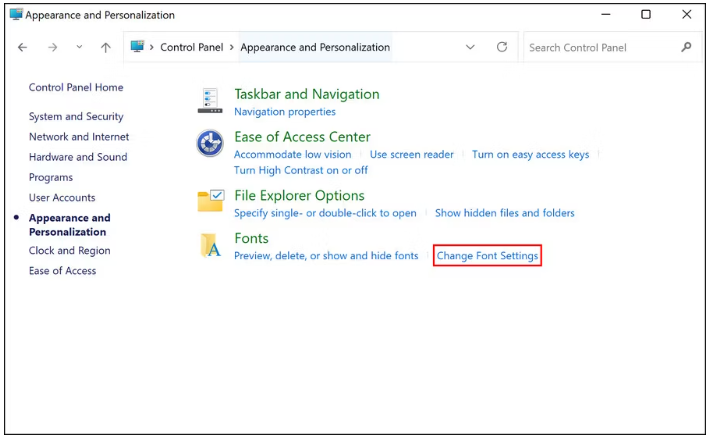Click Turn High Contrast on or off
Screen dimensions: 710x438
(x=301, y=170)
